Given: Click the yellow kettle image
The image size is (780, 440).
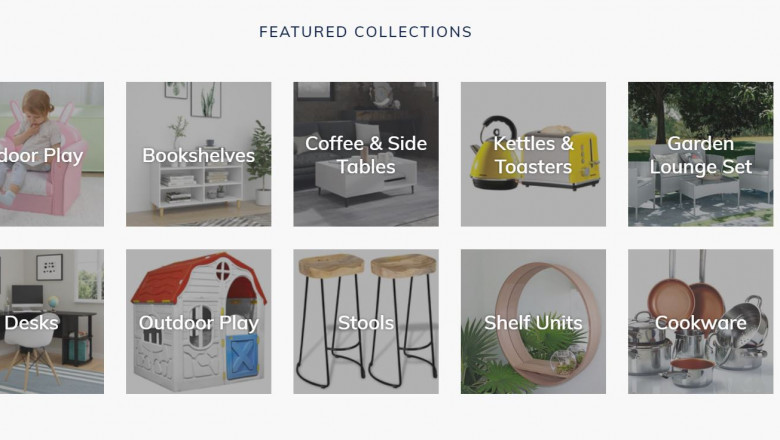Looking at the screenshot, I should tap(494, 153).
